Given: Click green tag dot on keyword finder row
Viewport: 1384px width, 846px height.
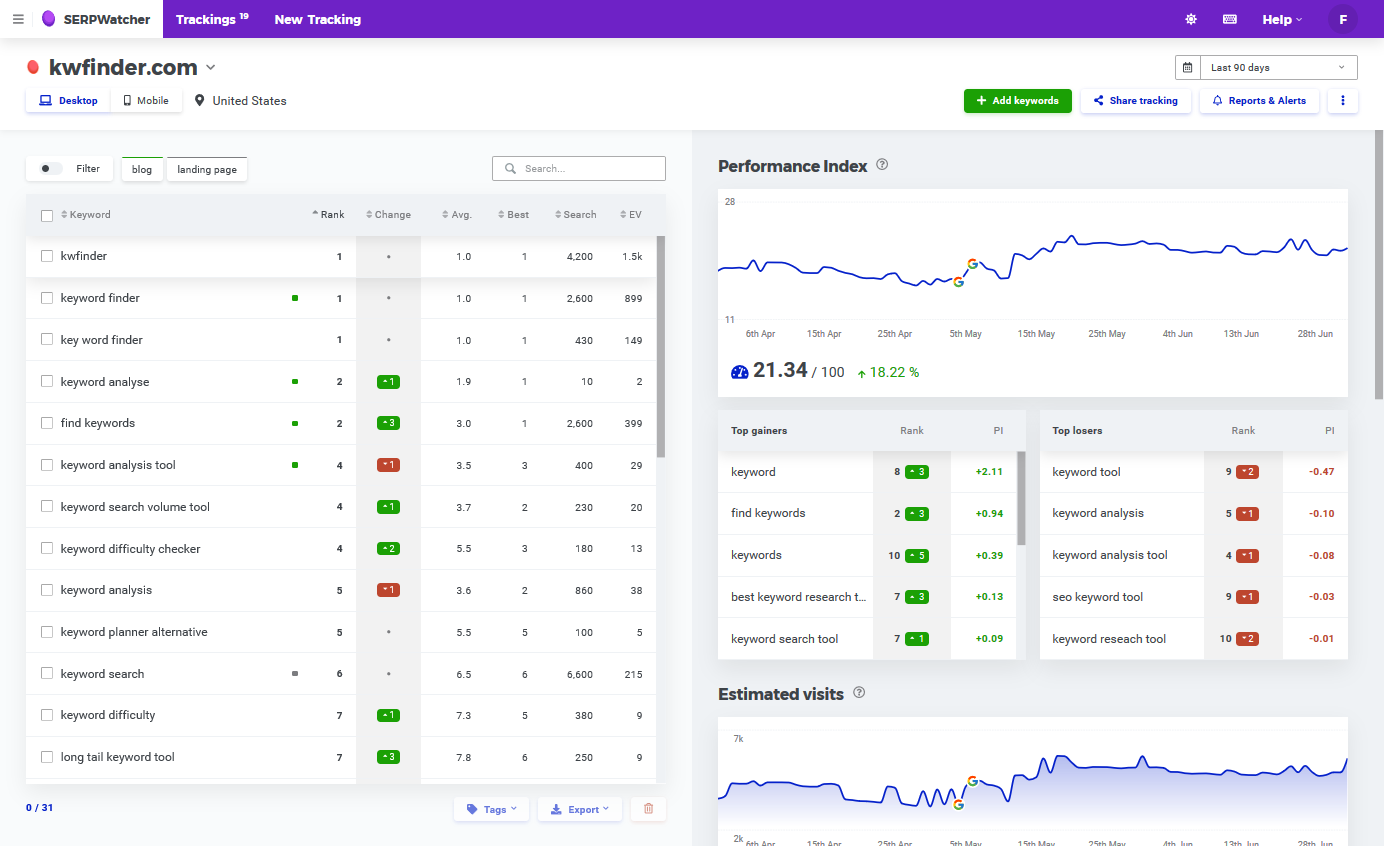Looking at the screenshot, I should point(295,298).
